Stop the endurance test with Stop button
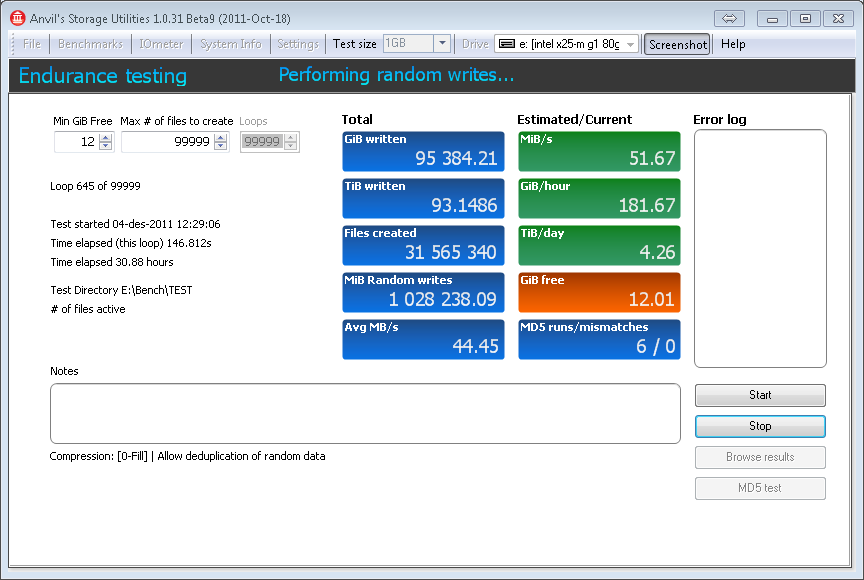Screen dimensions: 864x580 point(760,426)
